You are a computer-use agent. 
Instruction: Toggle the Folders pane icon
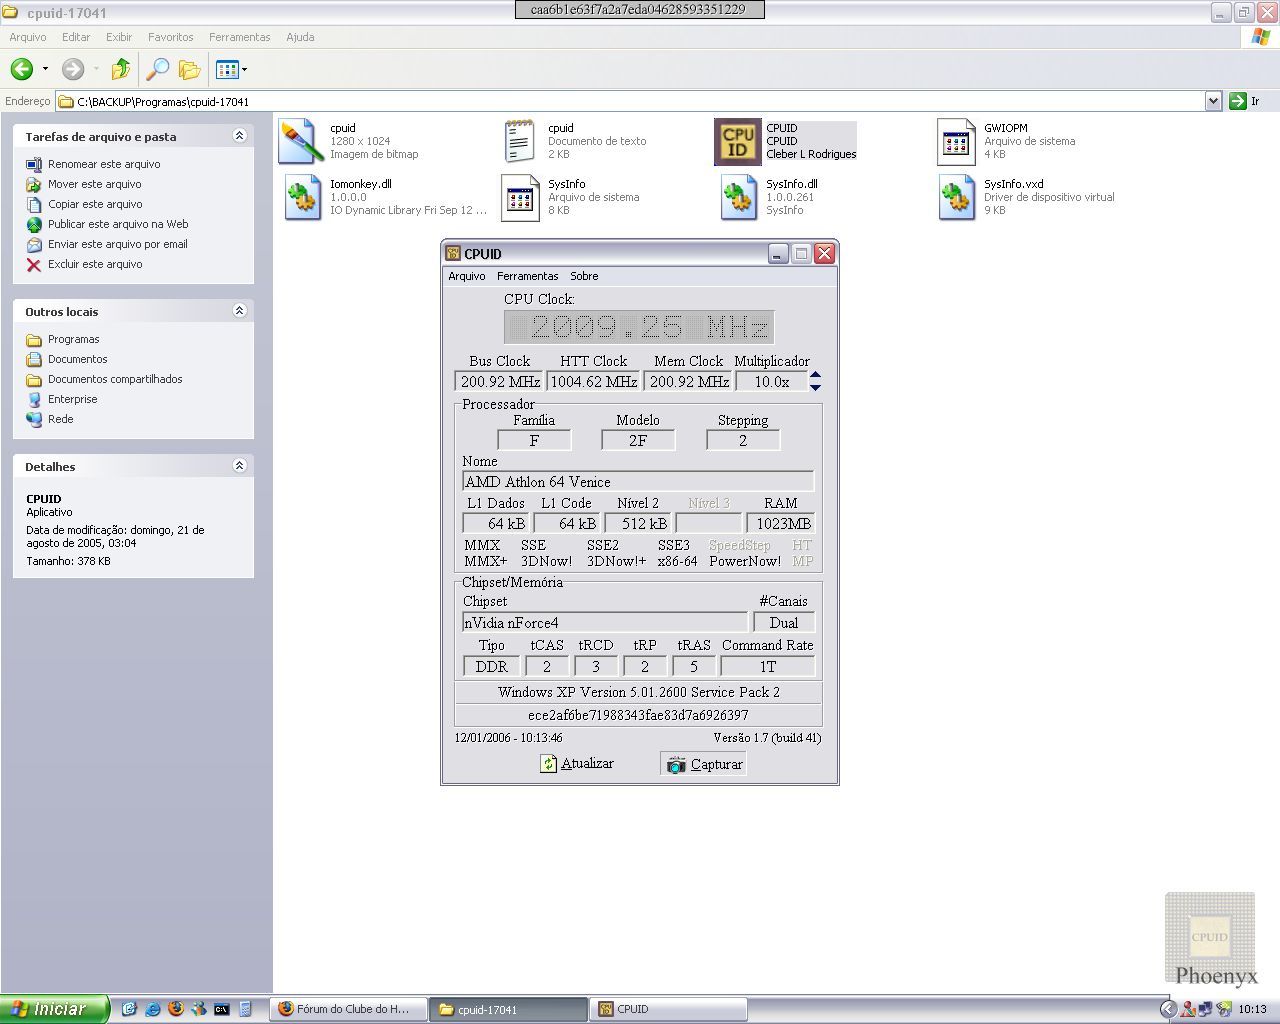(x=189, y=69)
